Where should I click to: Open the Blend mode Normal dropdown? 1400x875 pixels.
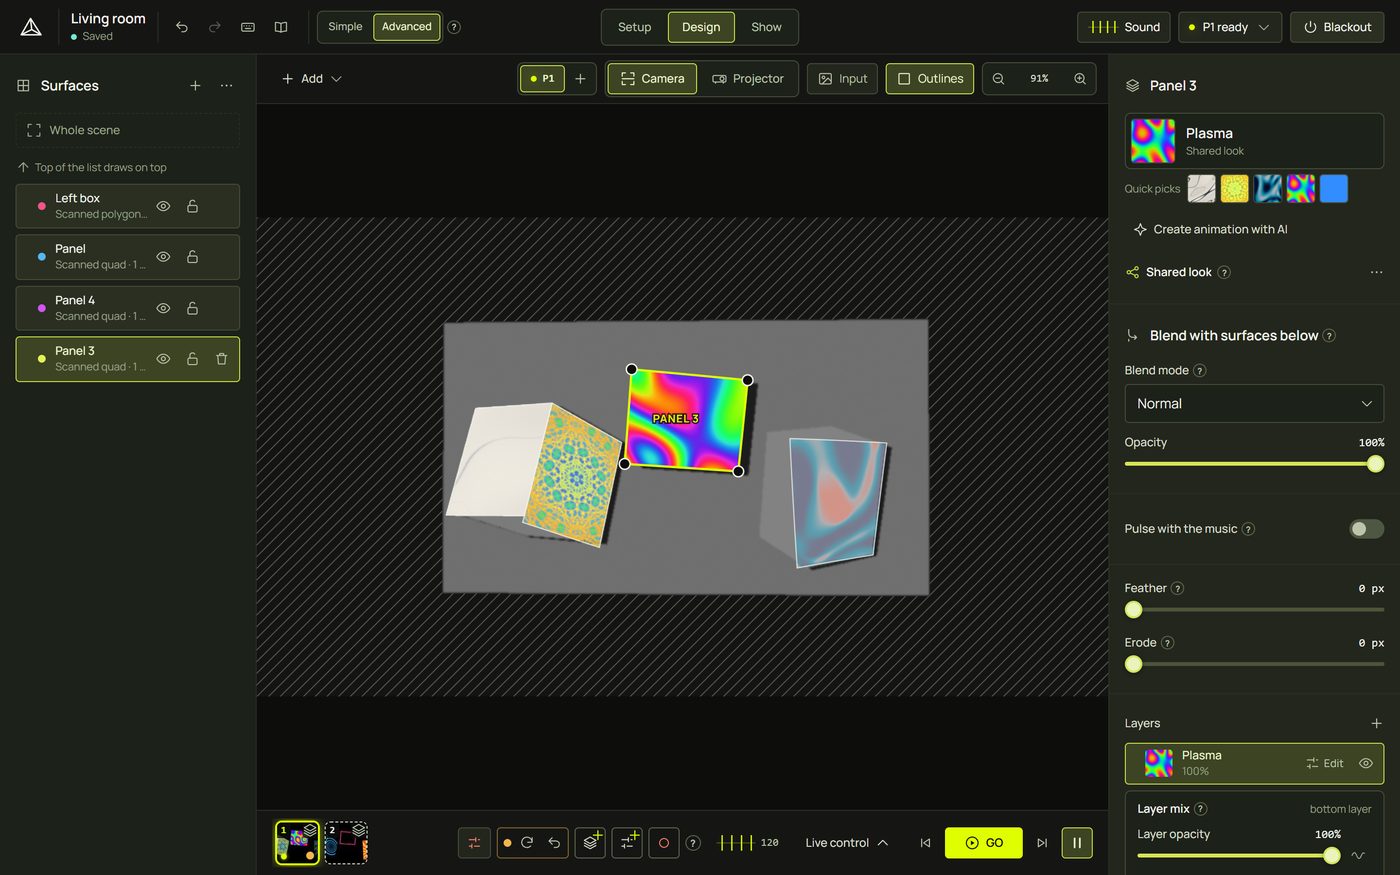point(1254,403)
